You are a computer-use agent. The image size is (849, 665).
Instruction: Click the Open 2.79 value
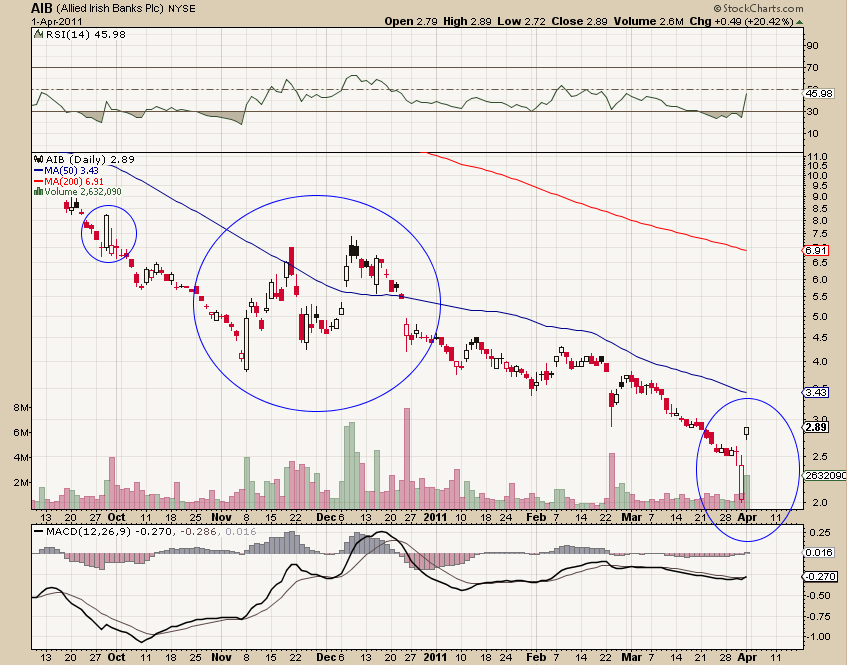[411, 22]
